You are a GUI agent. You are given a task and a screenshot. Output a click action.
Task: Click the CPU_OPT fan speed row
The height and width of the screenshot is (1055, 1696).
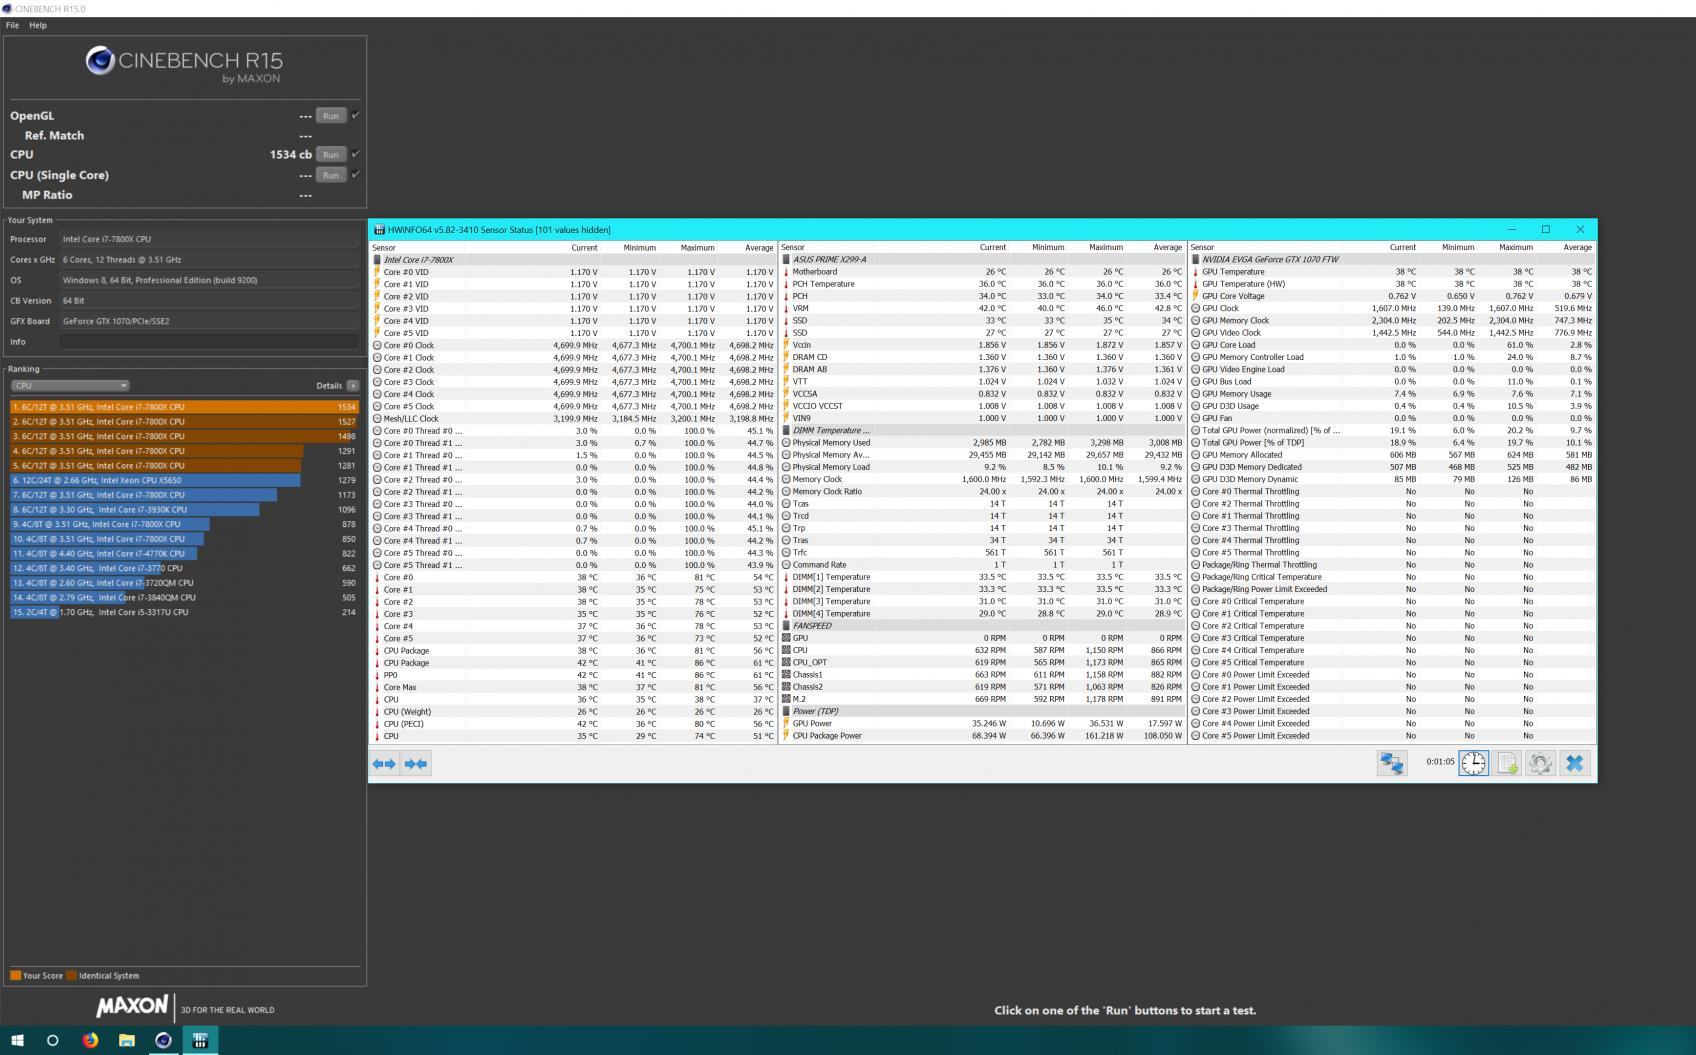click(x=982, y=662)
